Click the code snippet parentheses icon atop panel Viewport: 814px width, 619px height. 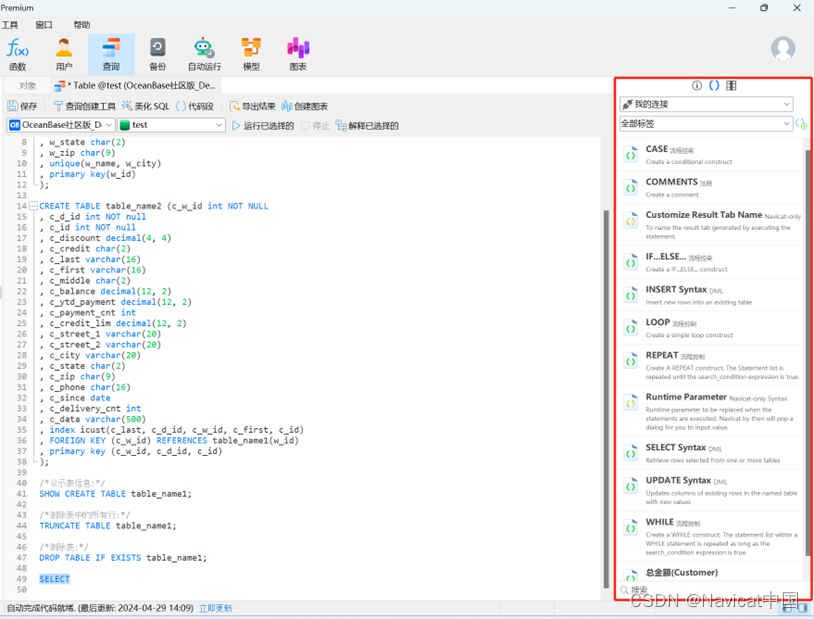click(714, 86)
